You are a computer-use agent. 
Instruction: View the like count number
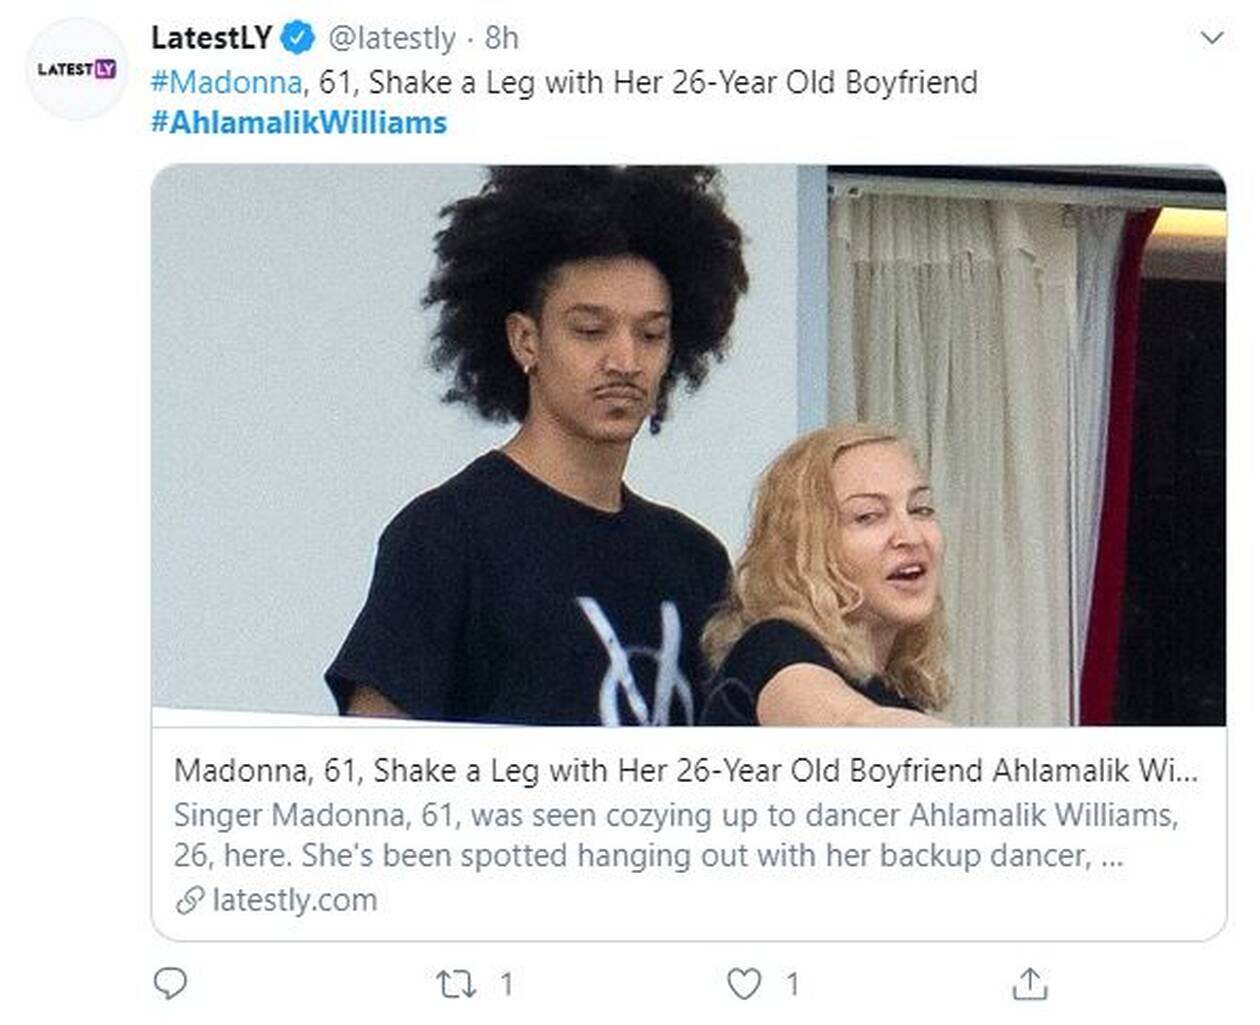point(793,985)
